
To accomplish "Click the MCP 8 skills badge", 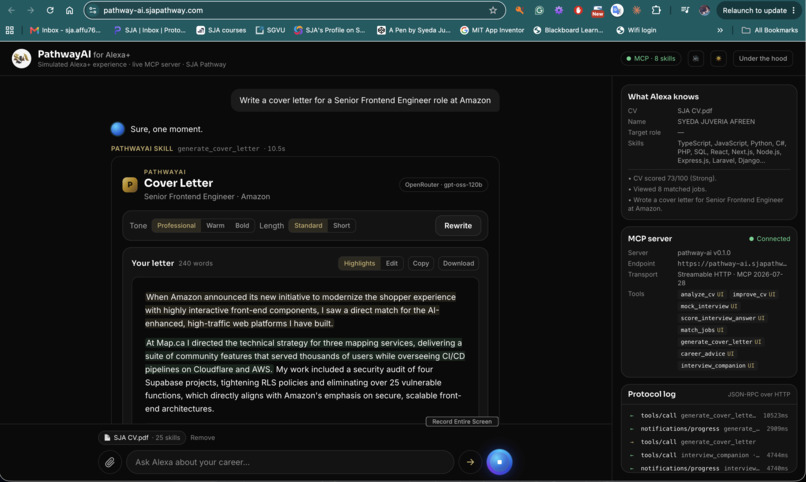I will [x=651, y=59].
